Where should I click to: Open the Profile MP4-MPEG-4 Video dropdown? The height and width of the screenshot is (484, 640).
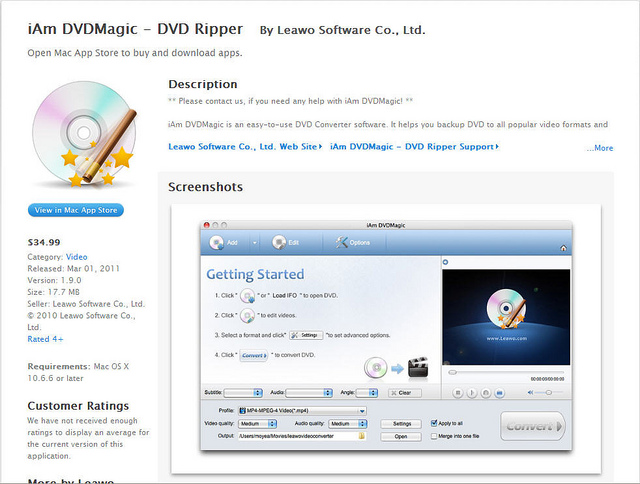(302, 411)
